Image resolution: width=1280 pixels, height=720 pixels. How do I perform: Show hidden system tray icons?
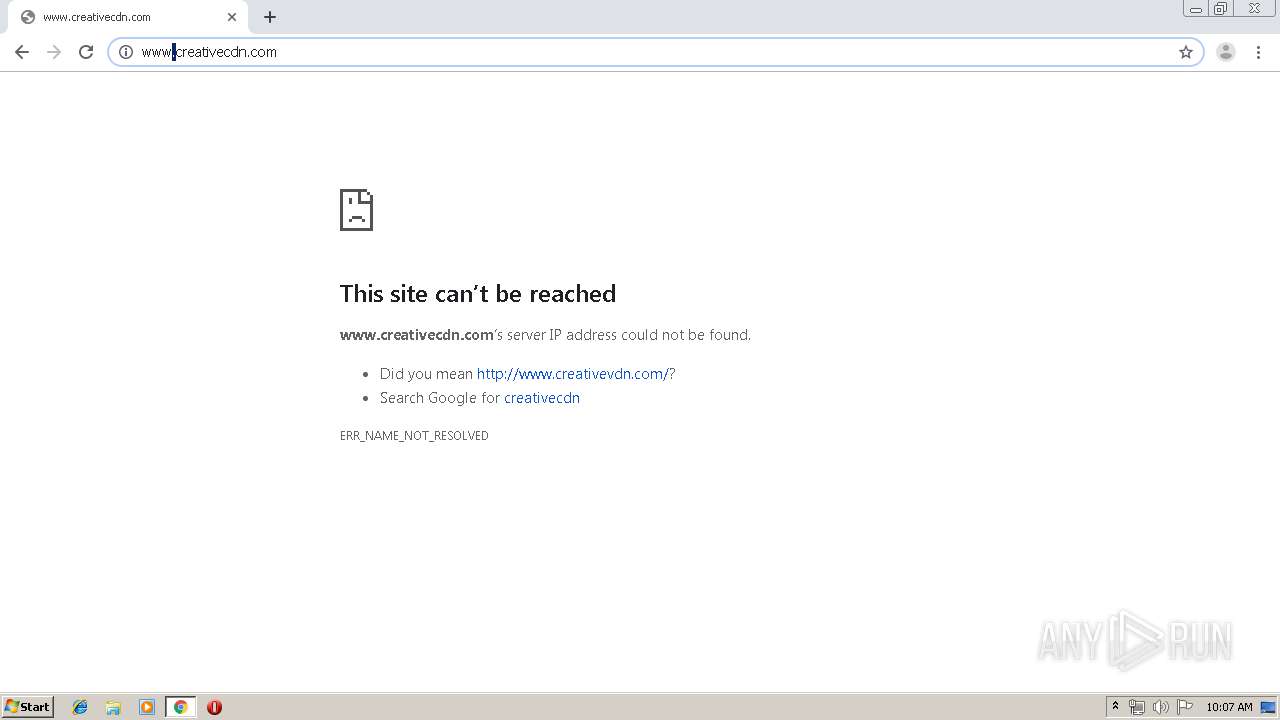(x=1115, y=707)
